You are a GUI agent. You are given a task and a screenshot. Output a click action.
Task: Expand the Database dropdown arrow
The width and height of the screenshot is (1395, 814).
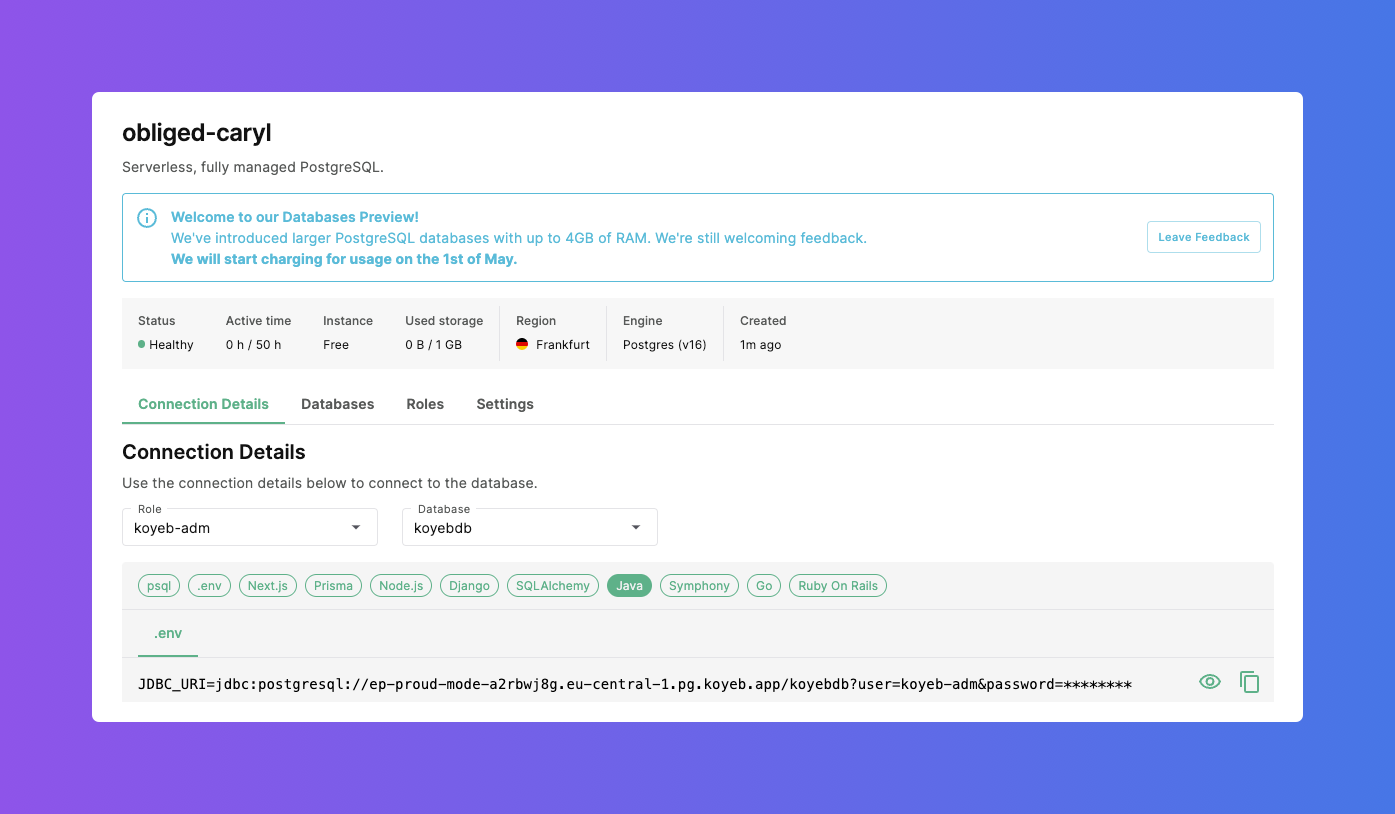pyautogui.click(x=636, y=527)
